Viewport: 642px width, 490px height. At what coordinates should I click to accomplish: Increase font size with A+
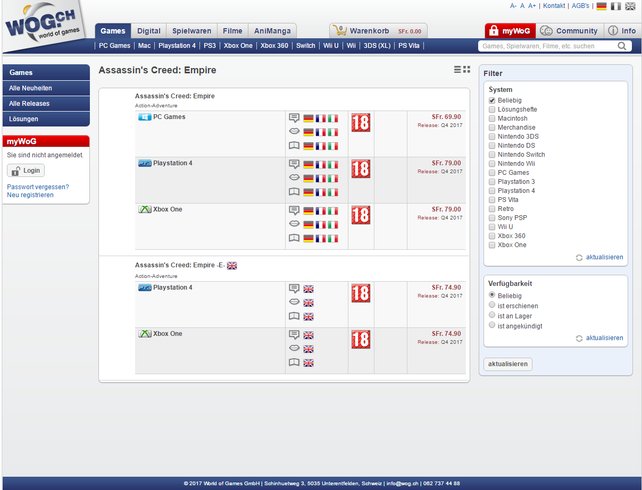coord(532,6)
